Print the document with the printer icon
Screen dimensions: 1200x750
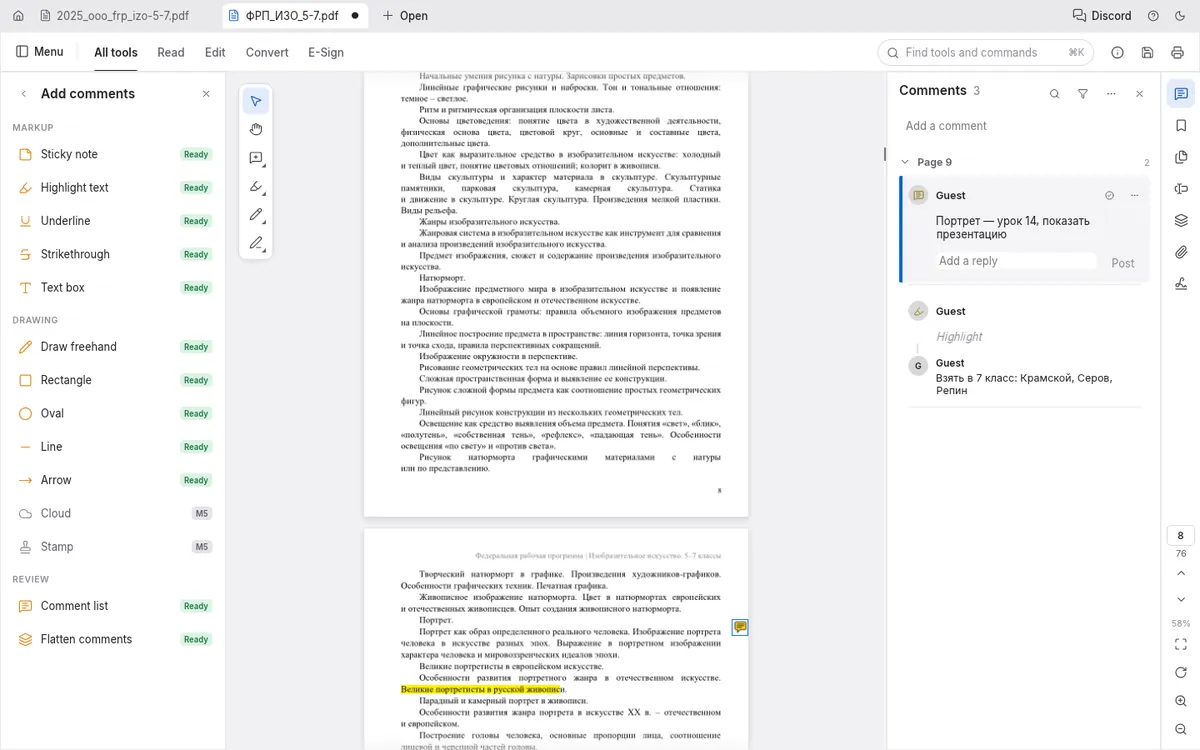1177,52
